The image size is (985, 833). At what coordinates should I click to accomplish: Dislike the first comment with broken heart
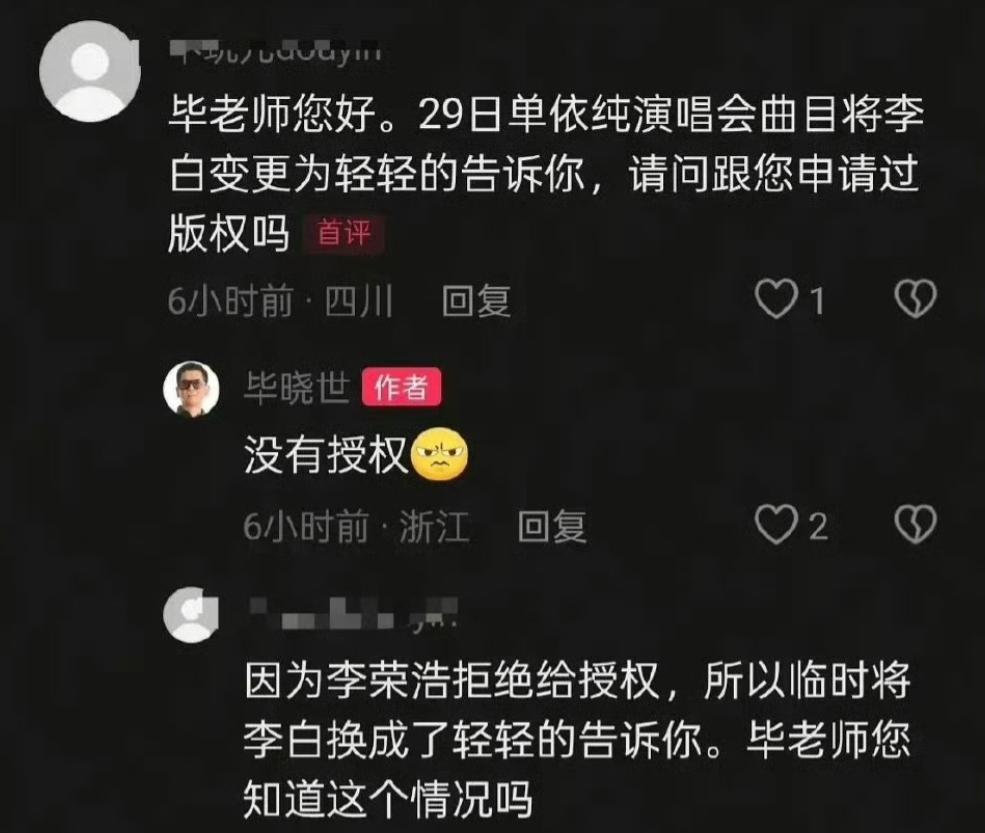(915, 298)
